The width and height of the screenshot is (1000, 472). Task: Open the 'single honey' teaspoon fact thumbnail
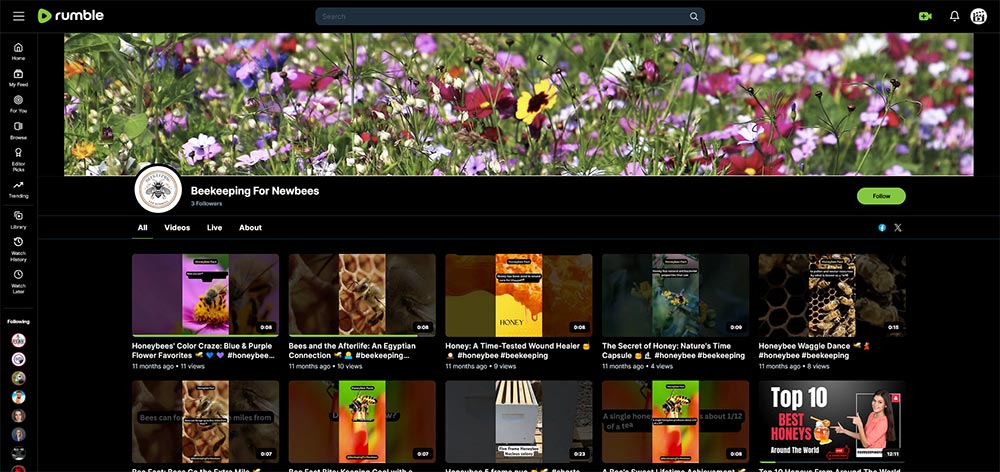point(675,422)
